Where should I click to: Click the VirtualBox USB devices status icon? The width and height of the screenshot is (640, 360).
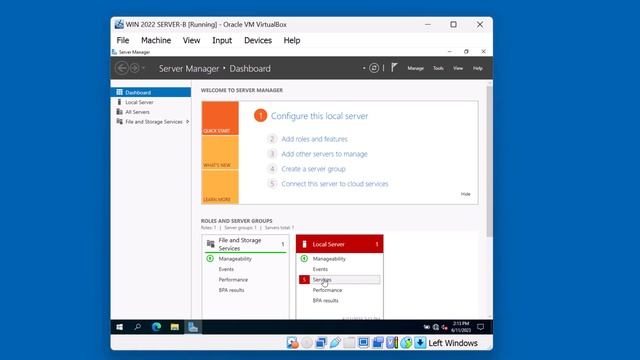coord(335,343)
